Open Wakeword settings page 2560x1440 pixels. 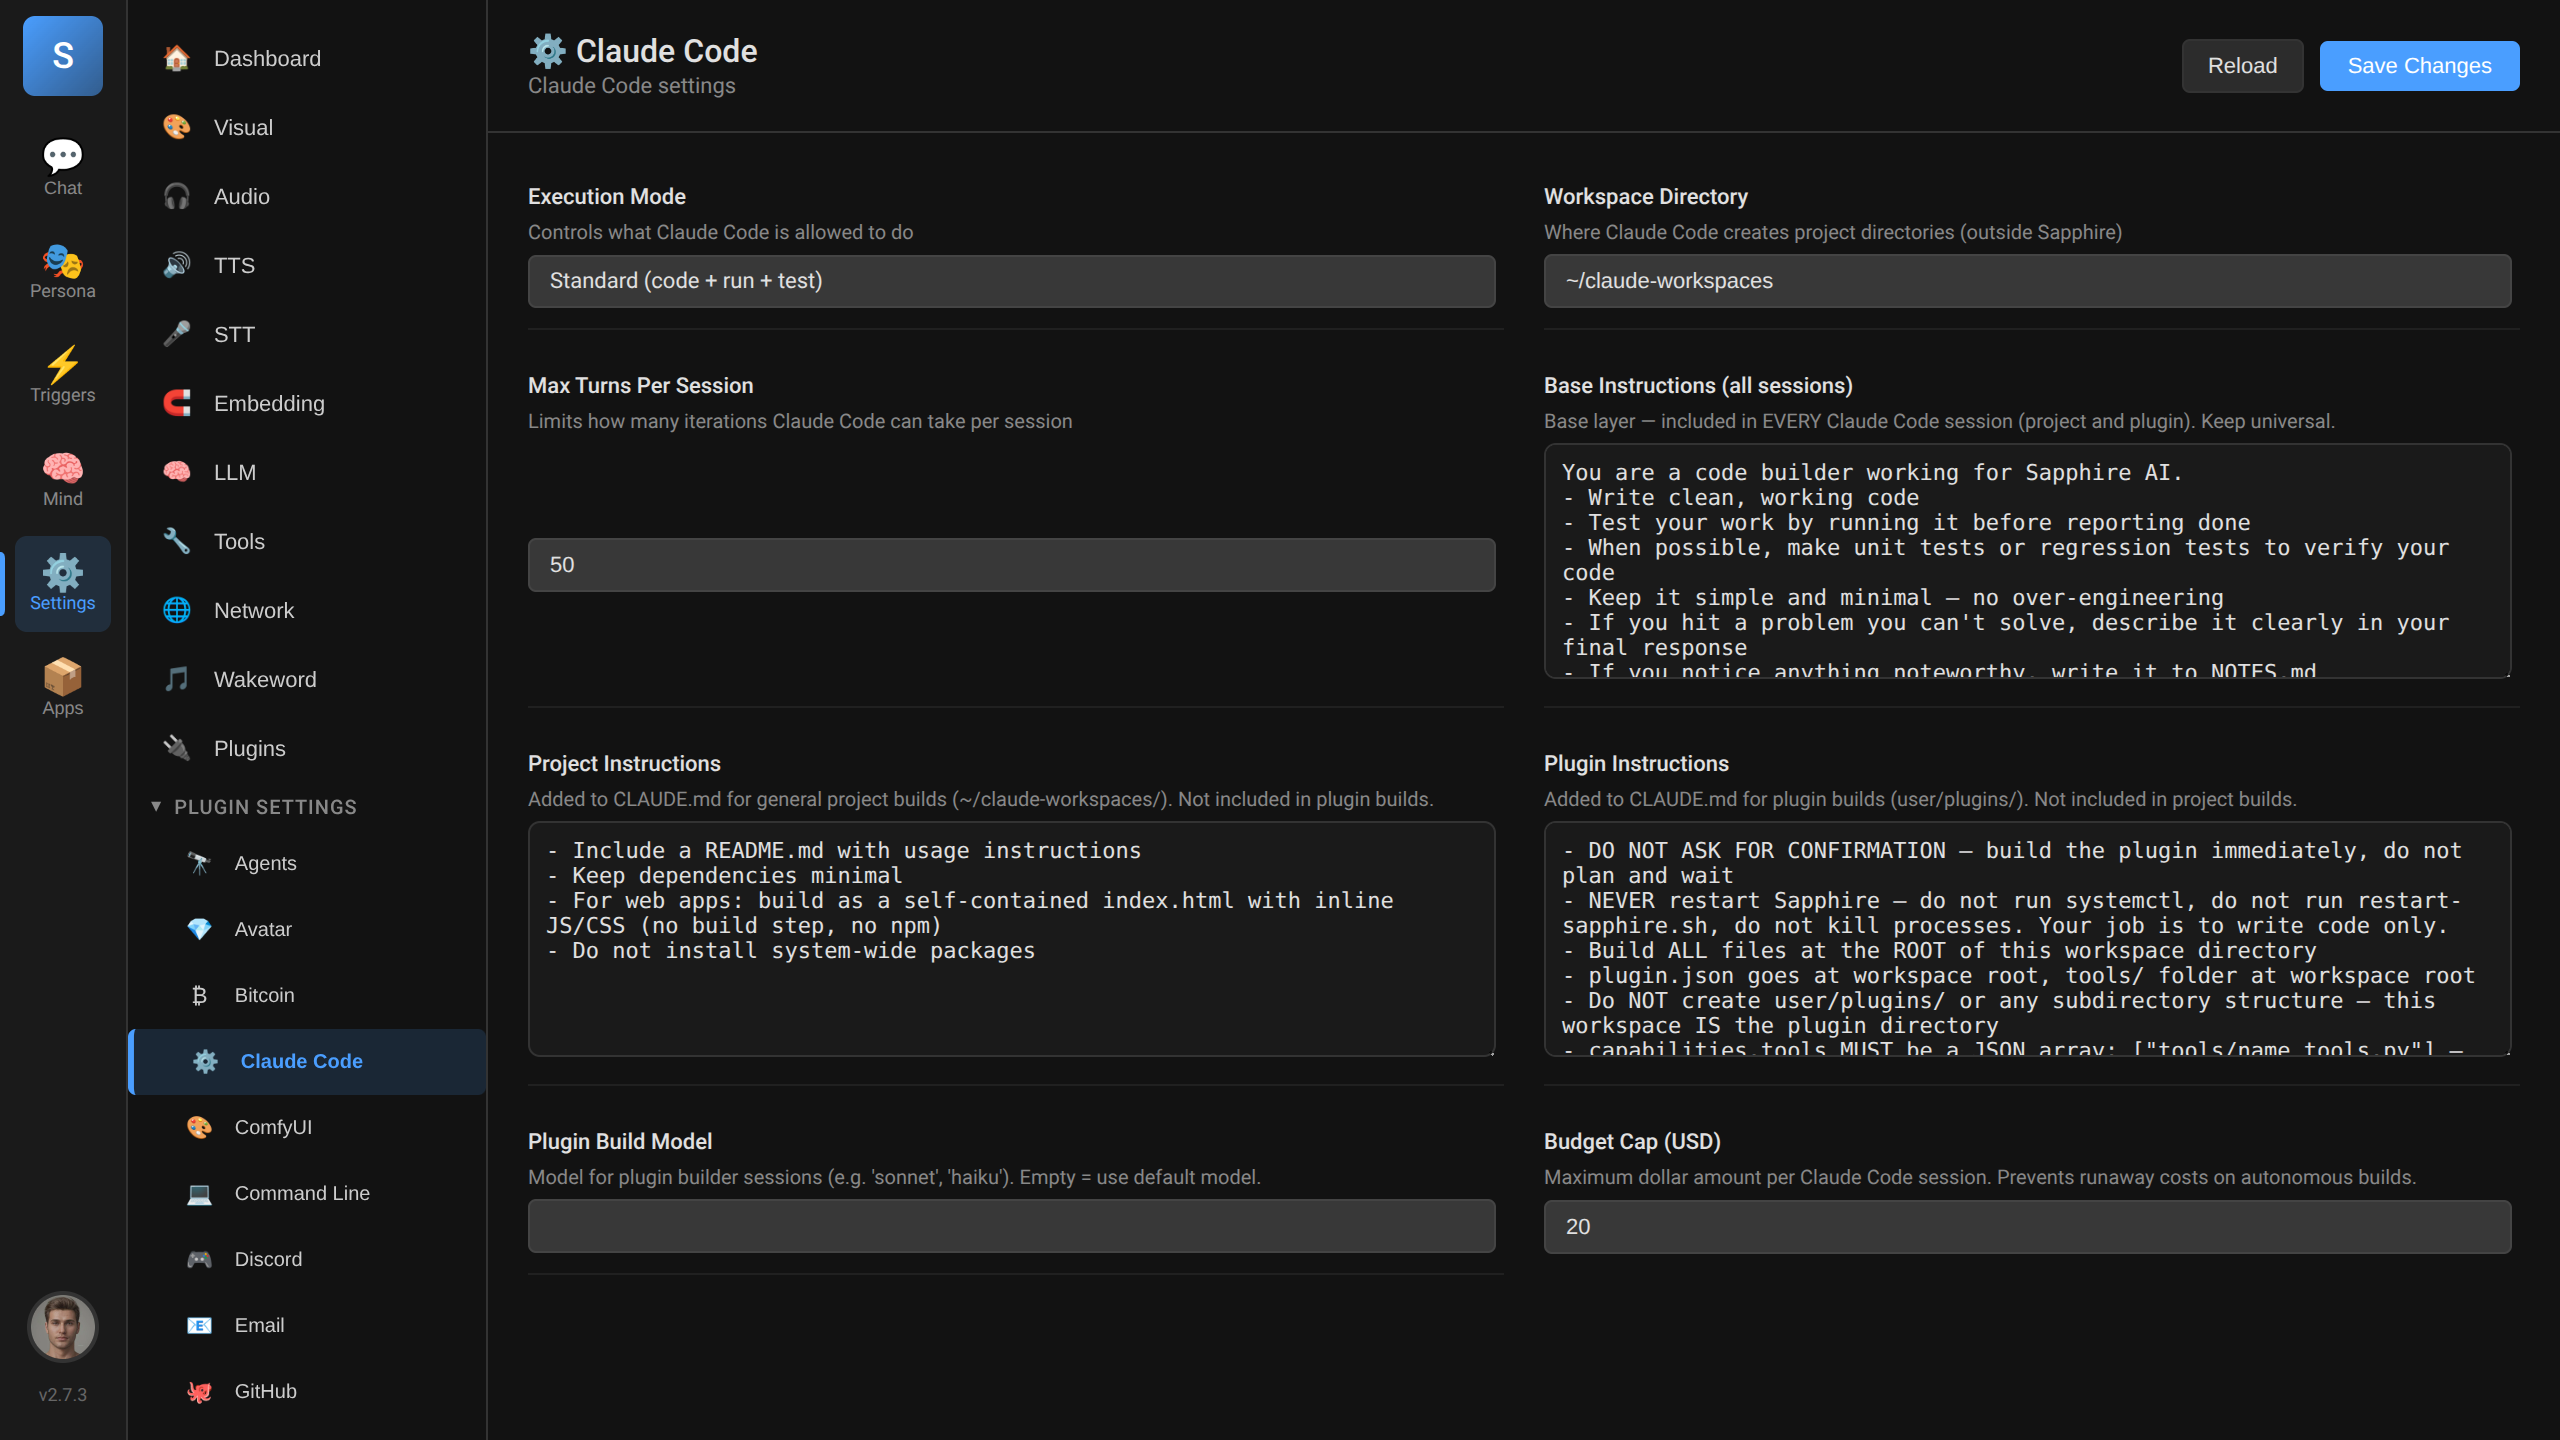click(307, 679)
